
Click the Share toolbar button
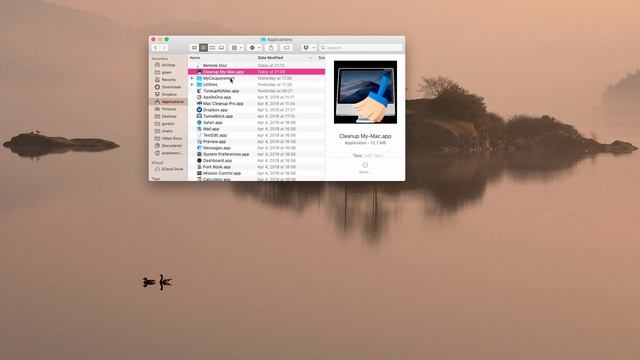271,48
